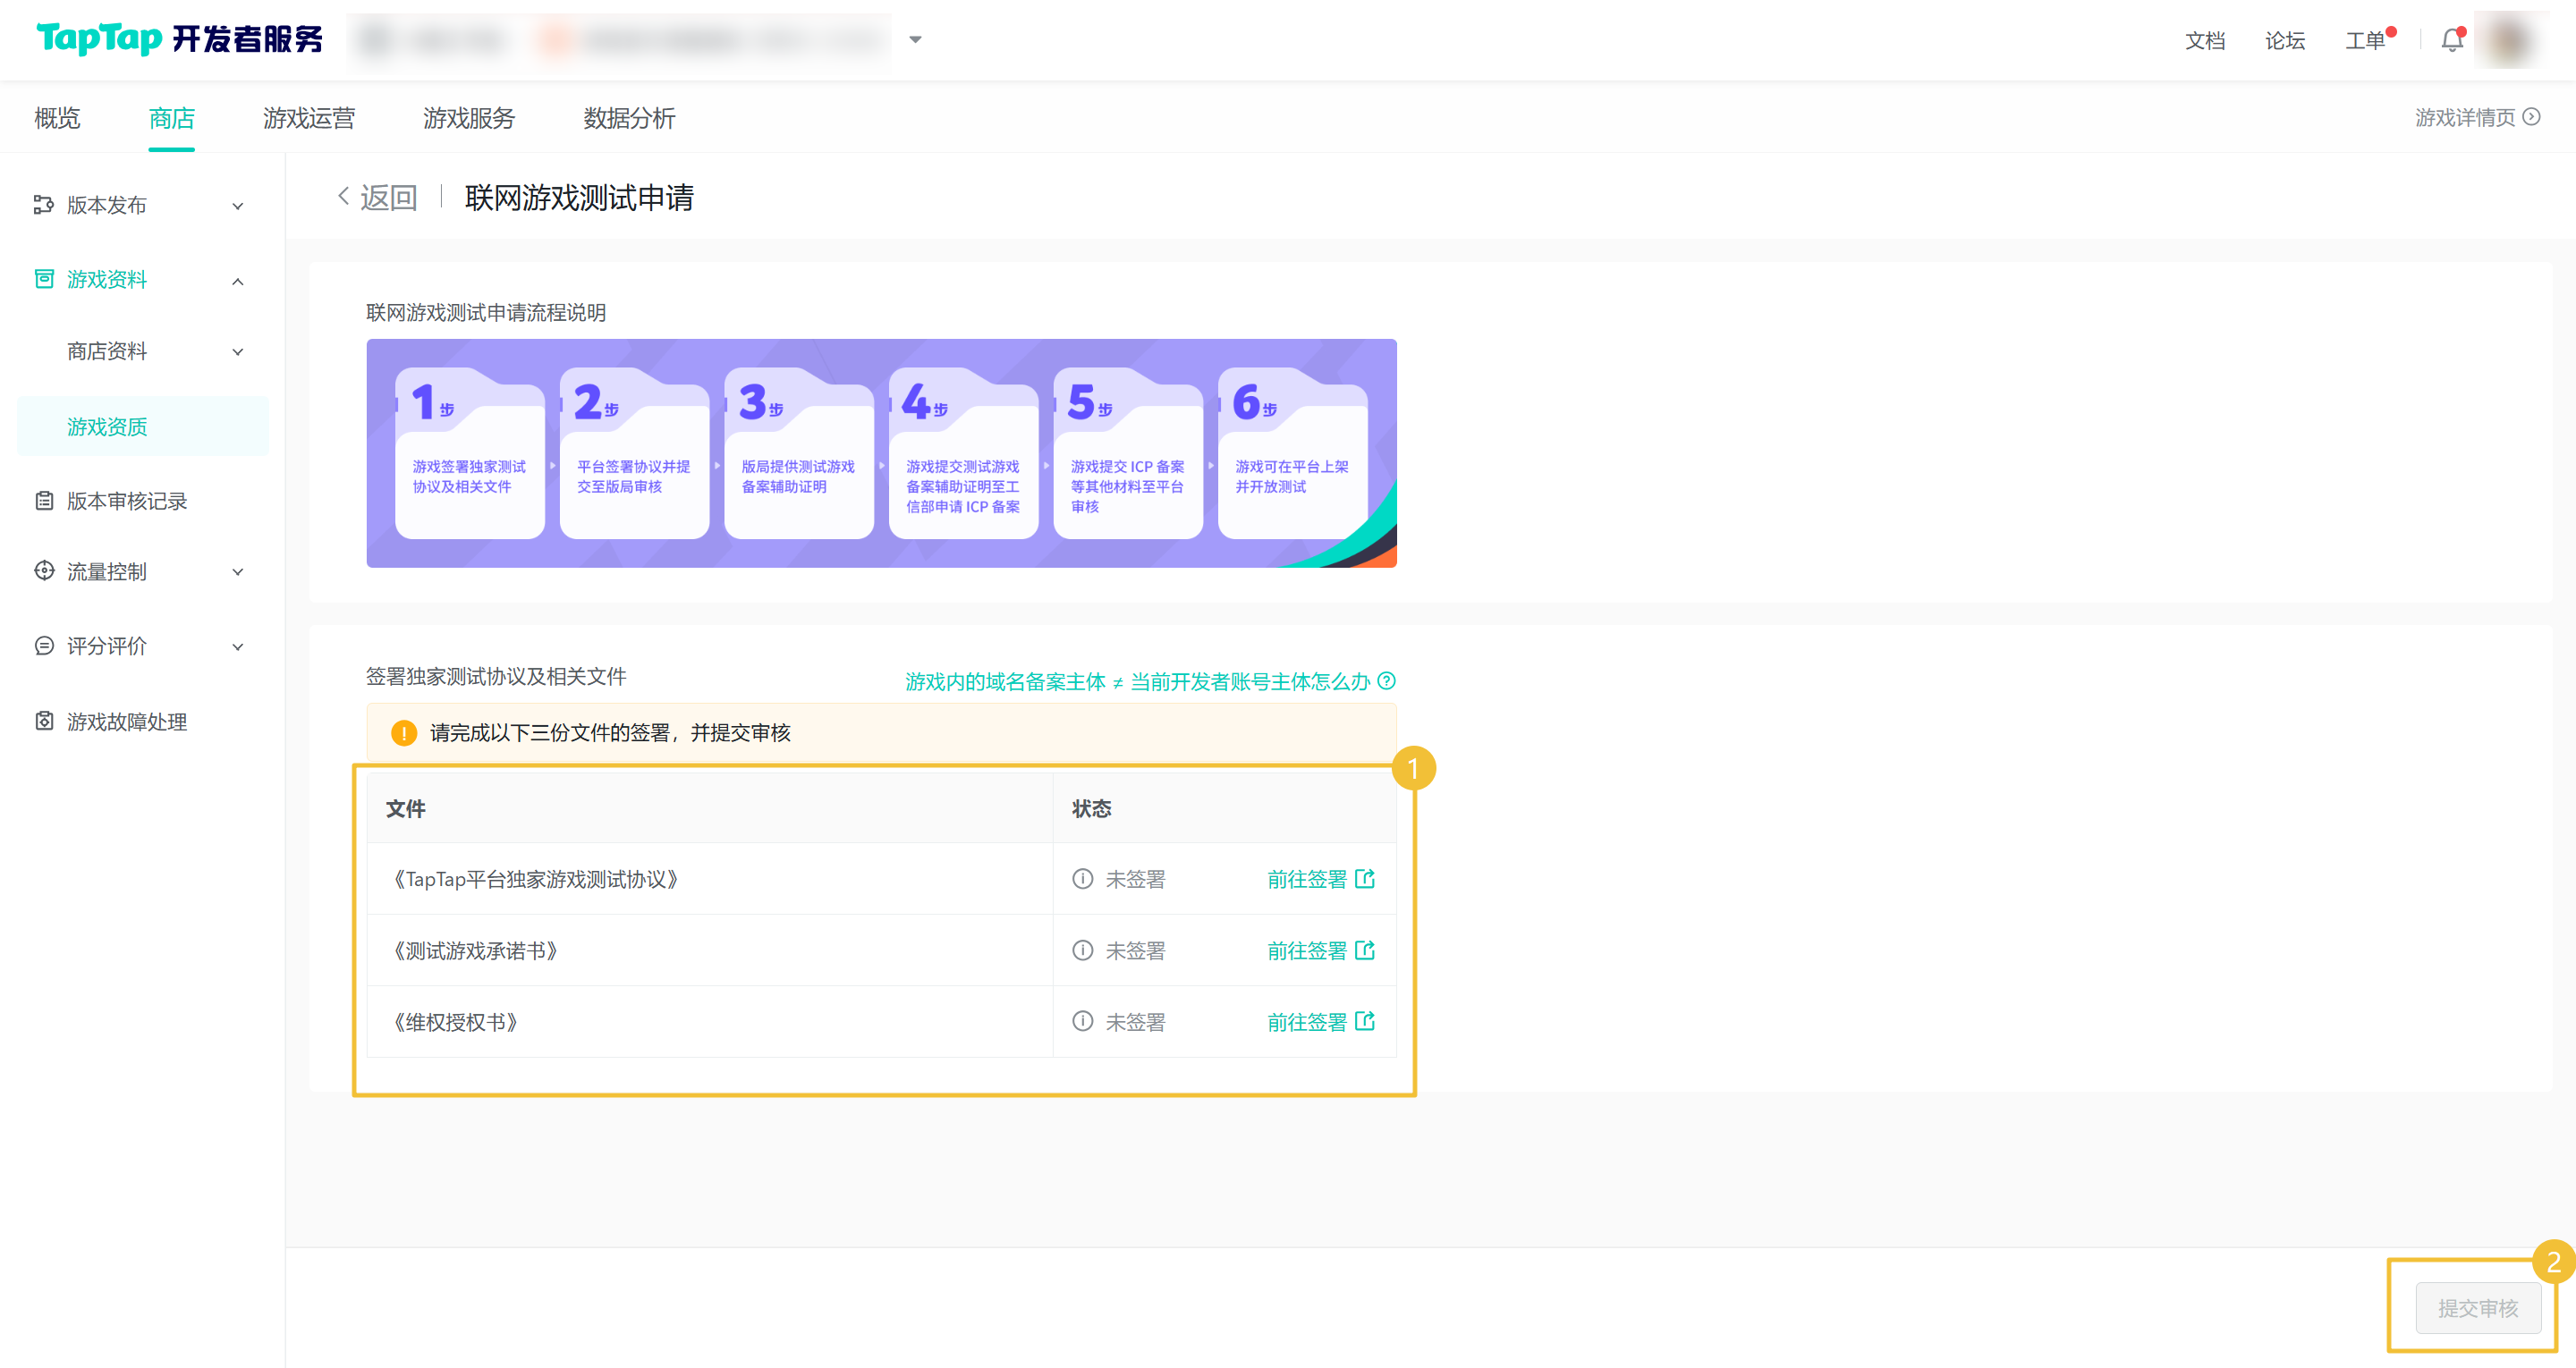Viewport: 2576px width, 1368px height.
Task: Click the 《维权授权书》 file name
Action: tap(456, 1021)
